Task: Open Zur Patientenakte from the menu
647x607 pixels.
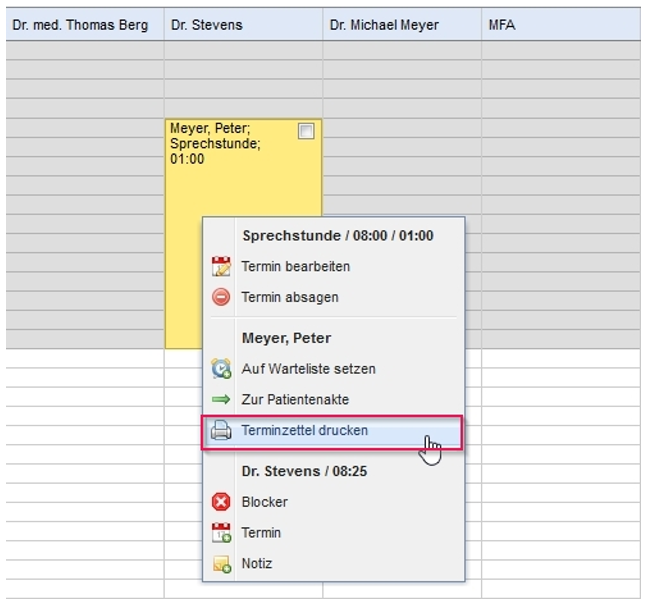Action: tap(295, 400)
